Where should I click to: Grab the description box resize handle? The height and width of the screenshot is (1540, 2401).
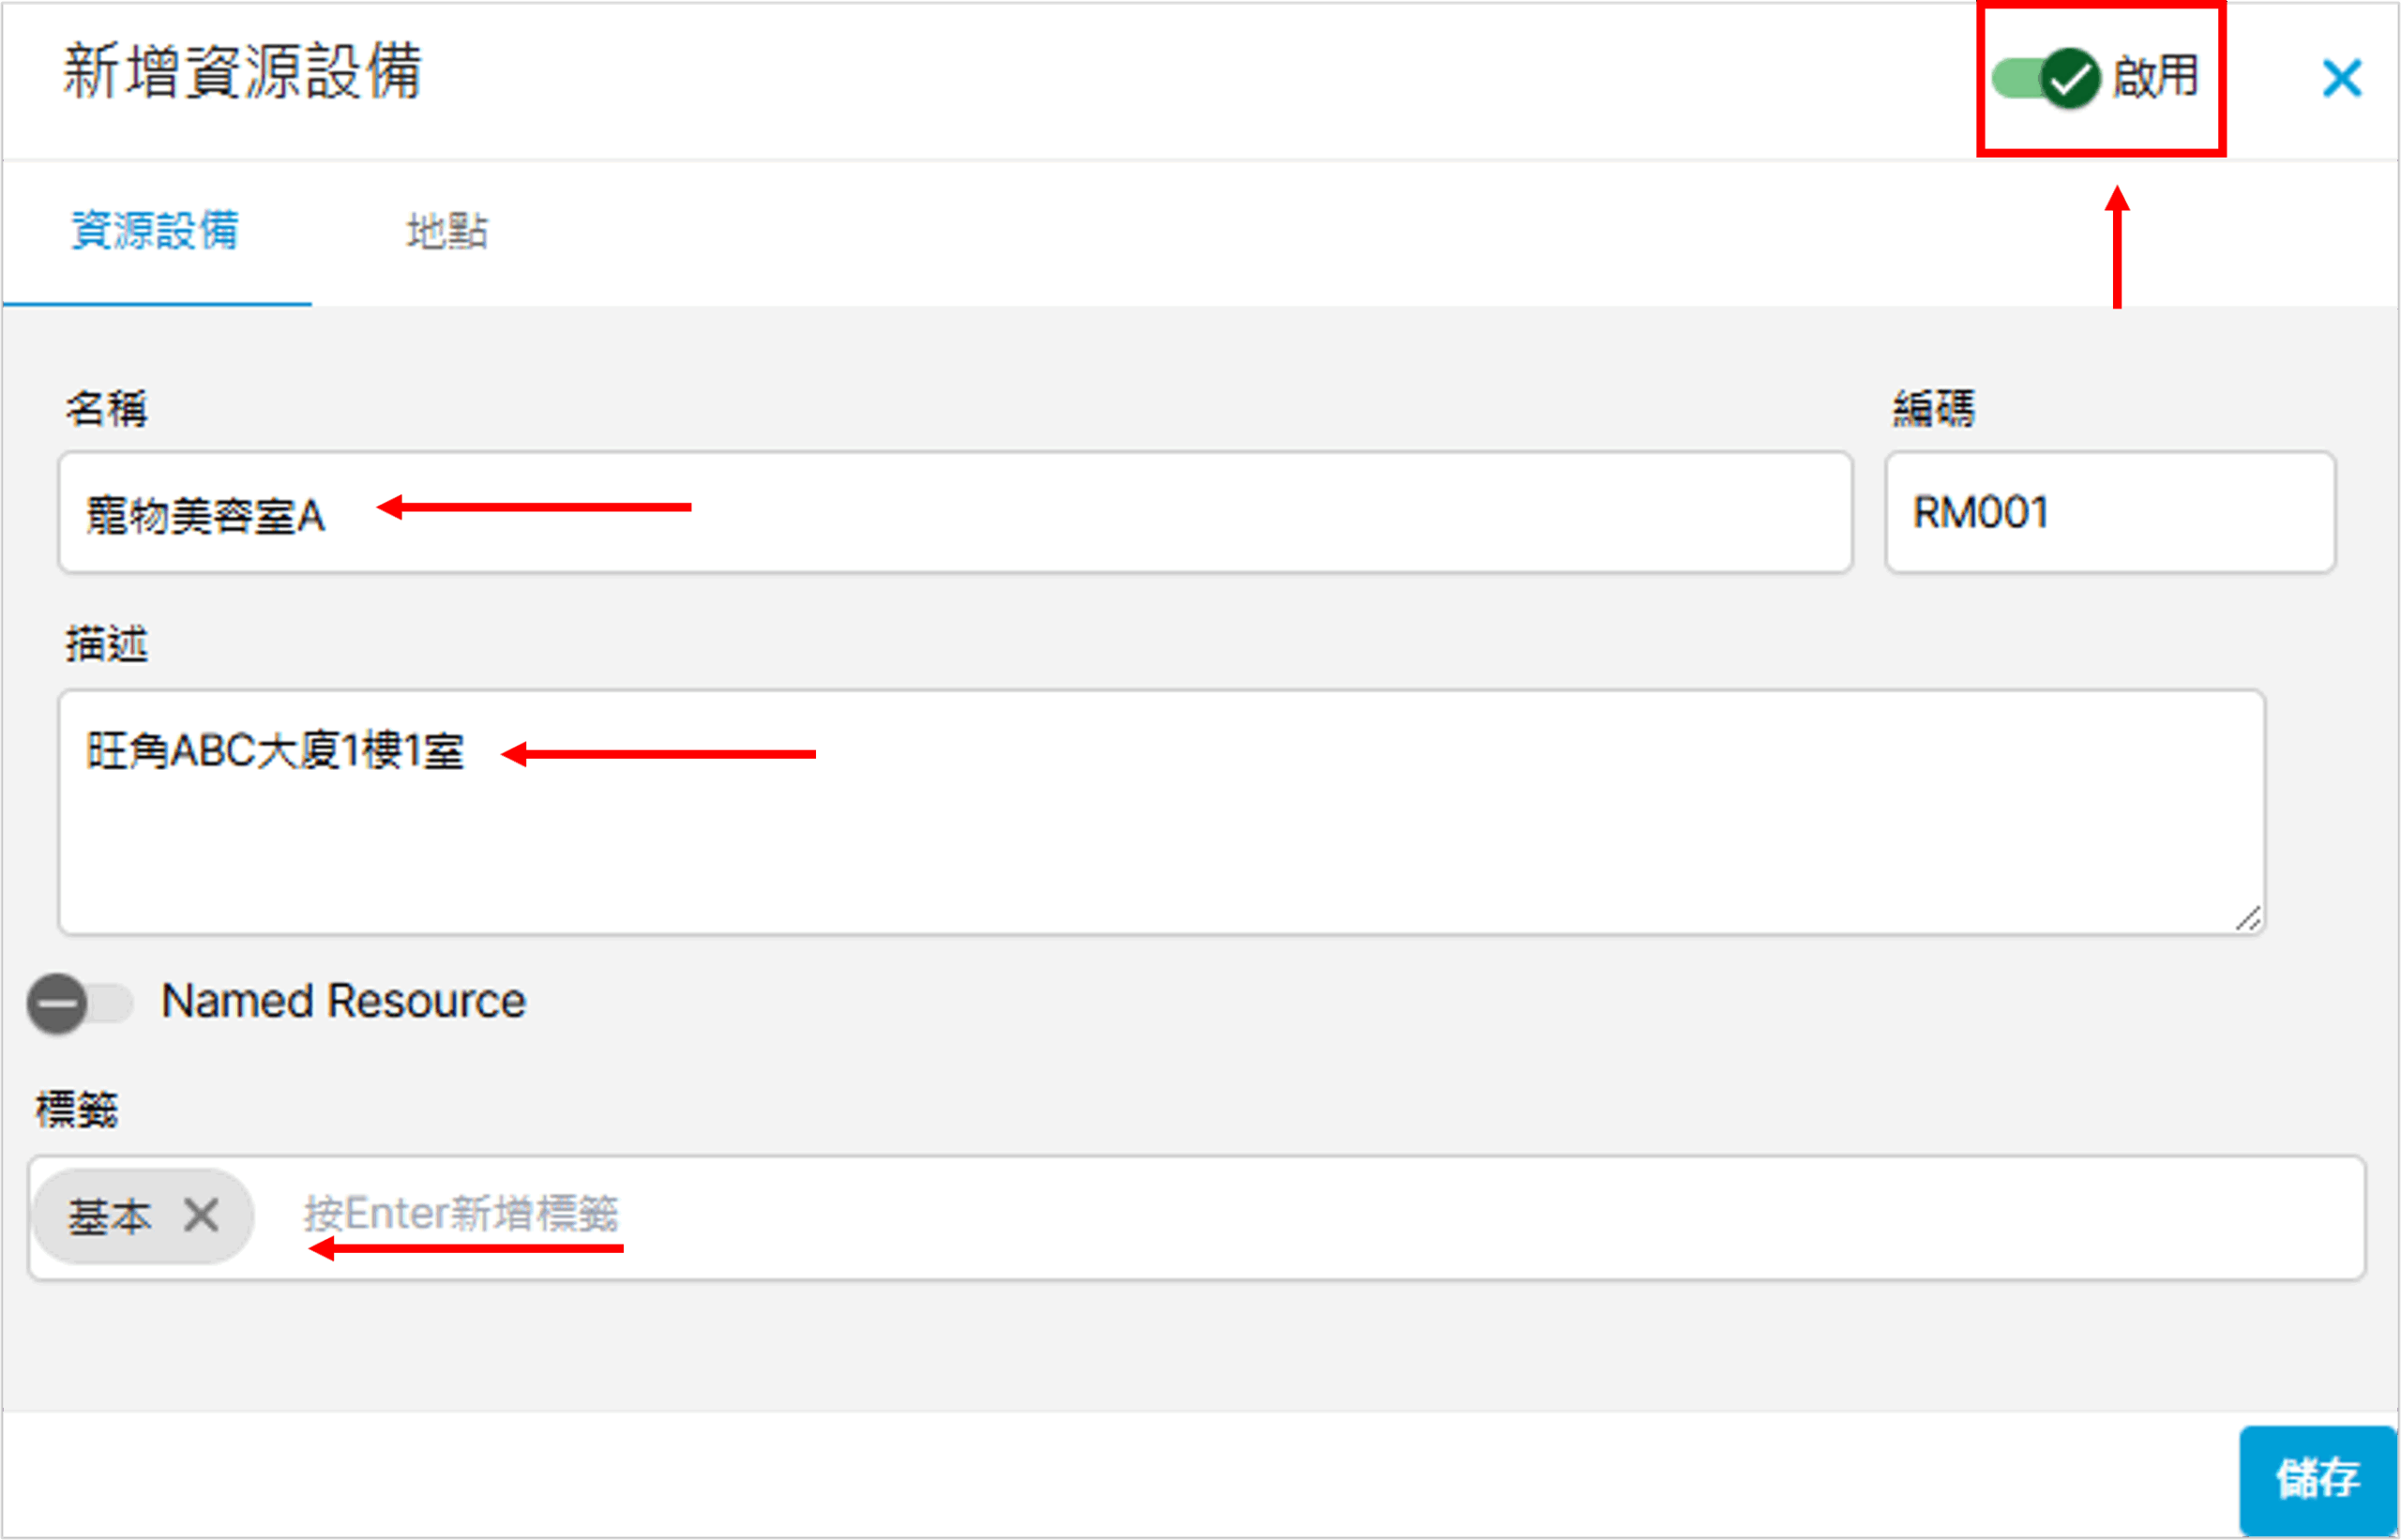pos(2248,919)
